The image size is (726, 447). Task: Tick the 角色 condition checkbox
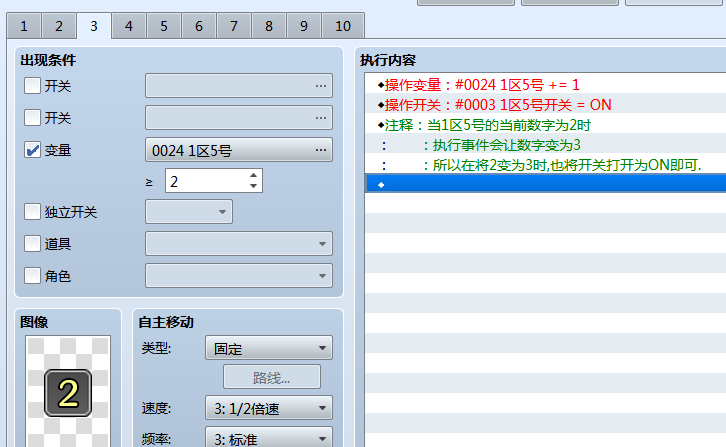pos(32,276)
